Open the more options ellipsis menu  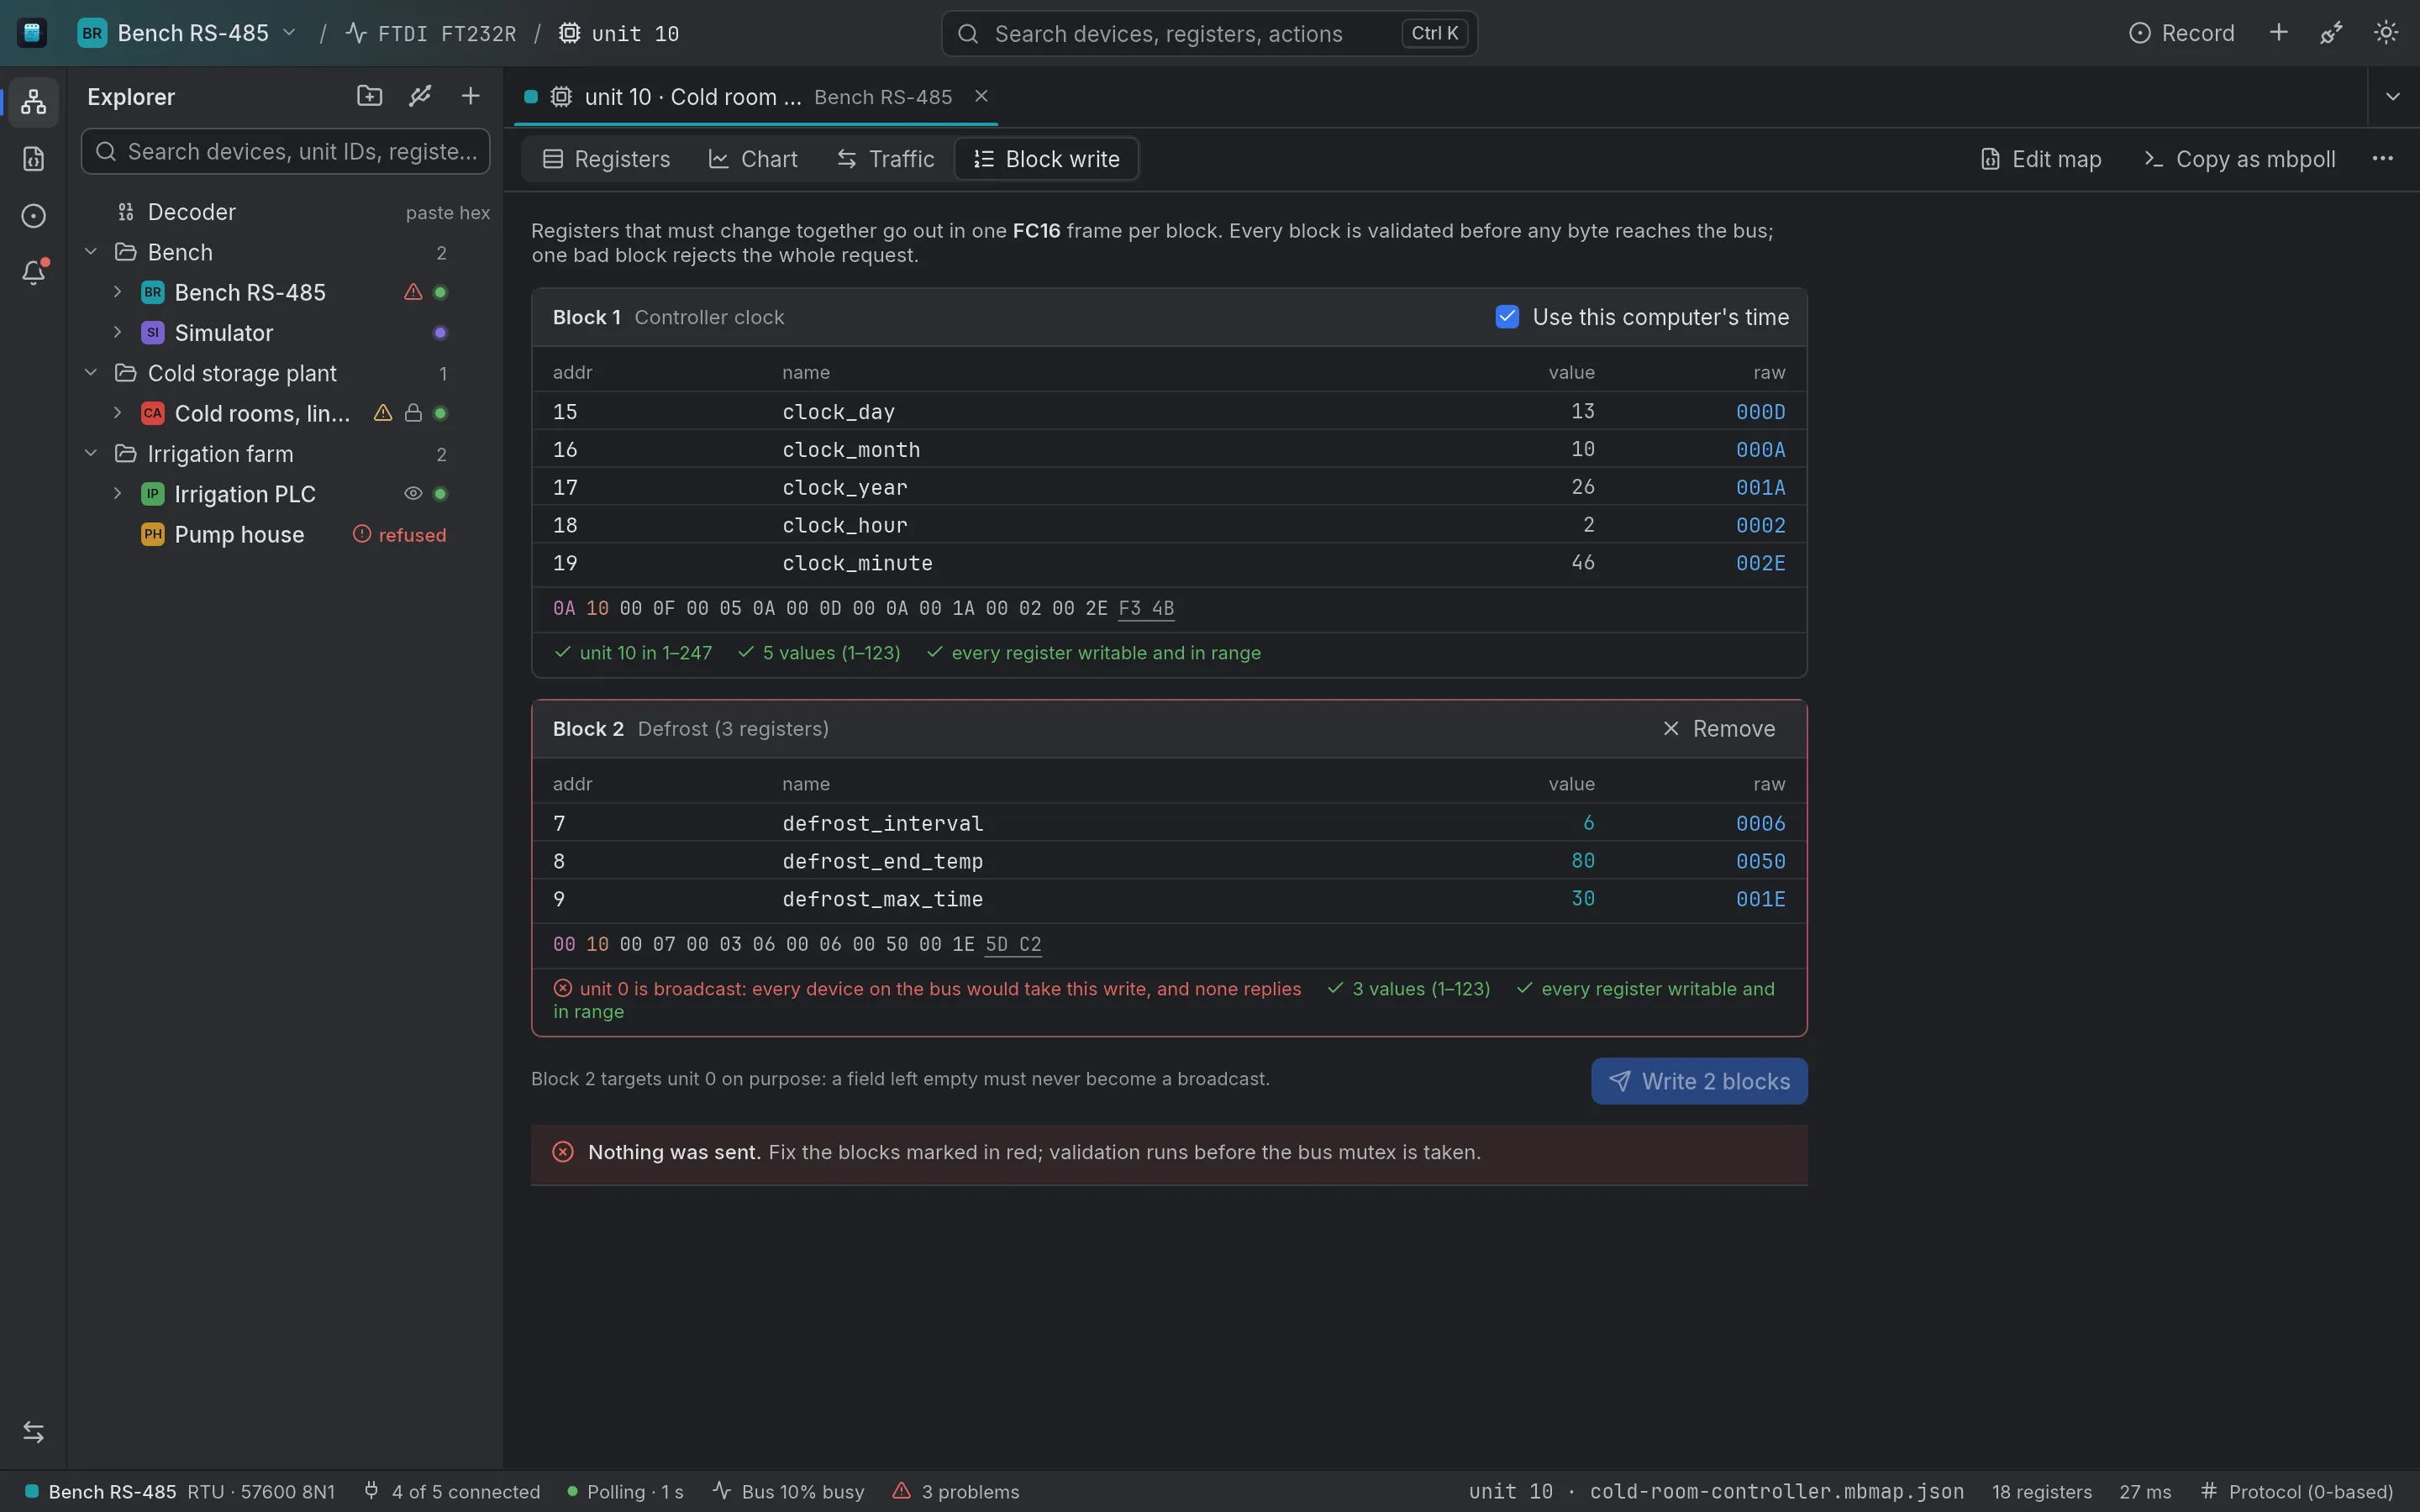[2383, 159]
